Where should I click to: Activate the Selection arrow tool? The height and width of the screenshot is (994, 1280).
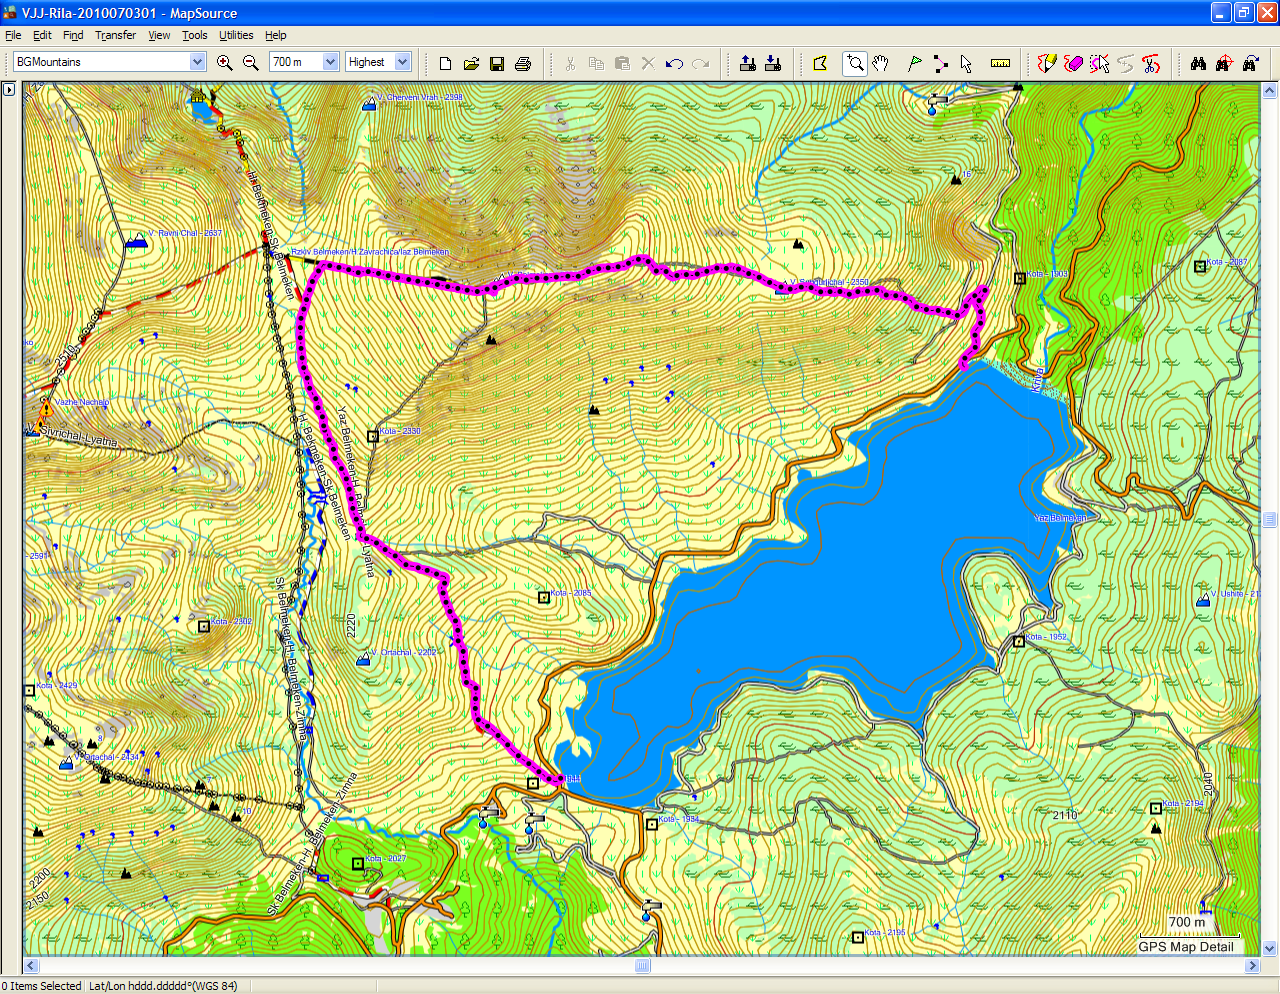click(x=966, y=63)
